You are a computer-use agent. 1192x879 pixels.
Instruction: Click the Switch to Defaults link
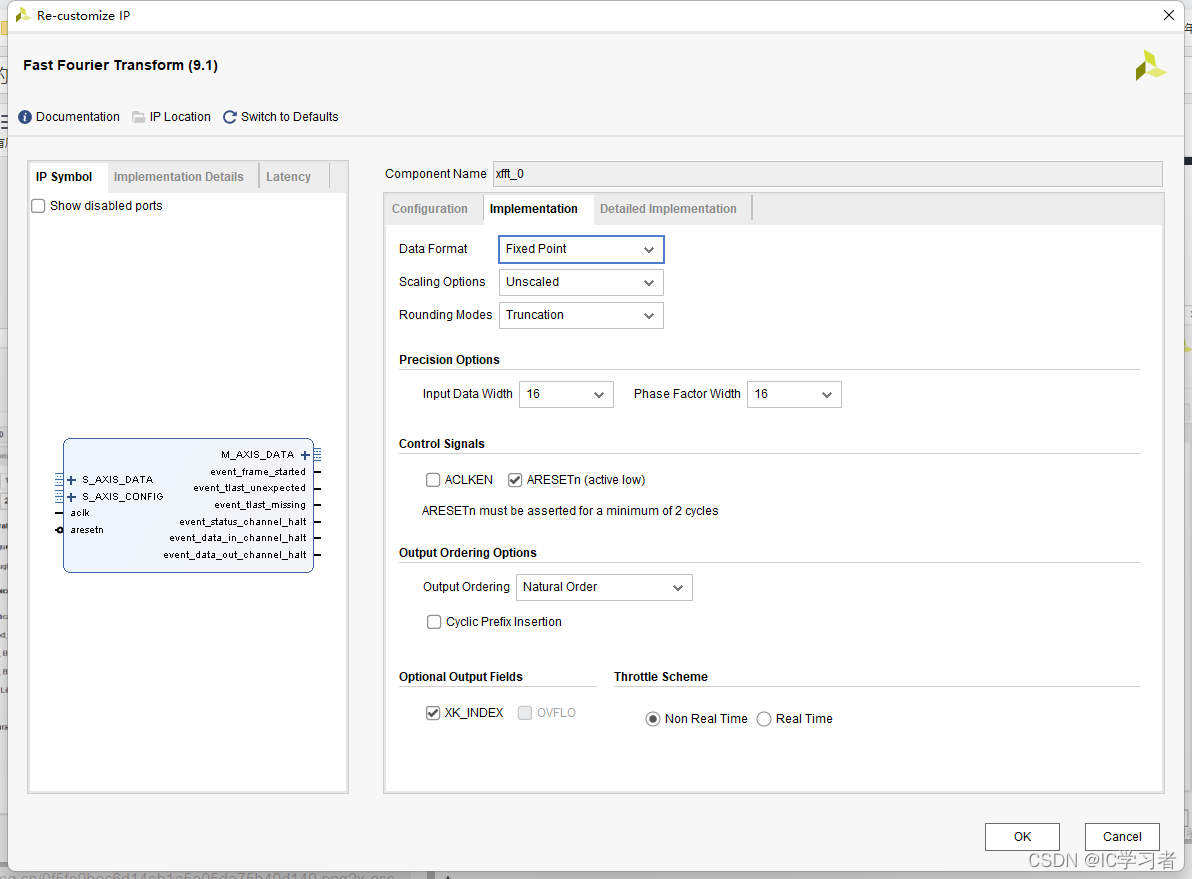[290, 117]
